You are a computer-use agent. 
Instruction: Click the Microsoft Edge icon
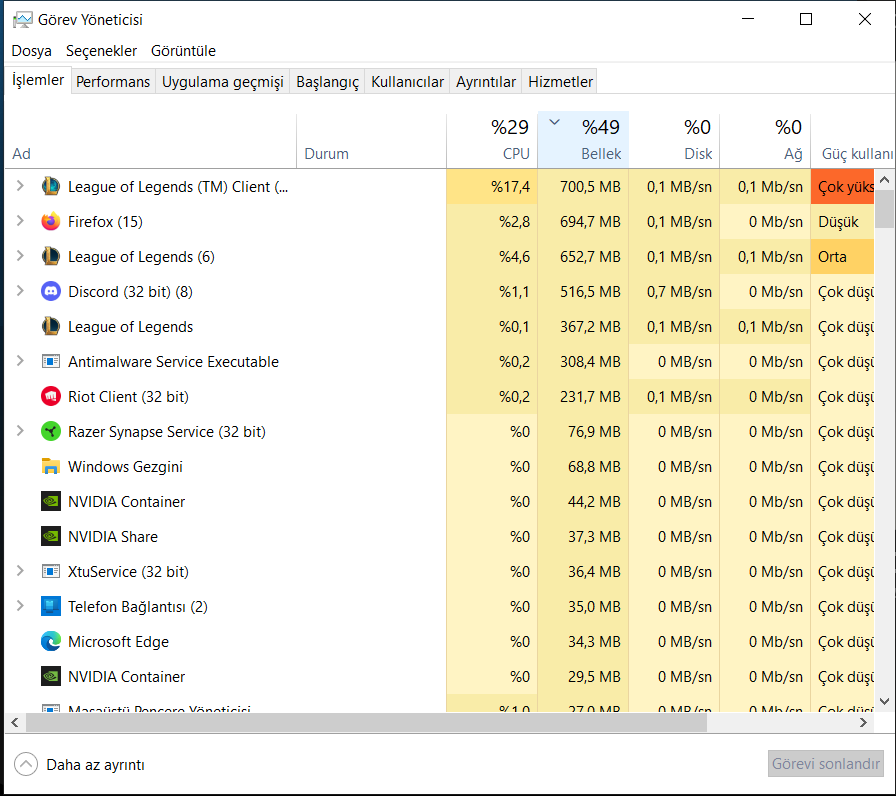click(x=51, y=642)
